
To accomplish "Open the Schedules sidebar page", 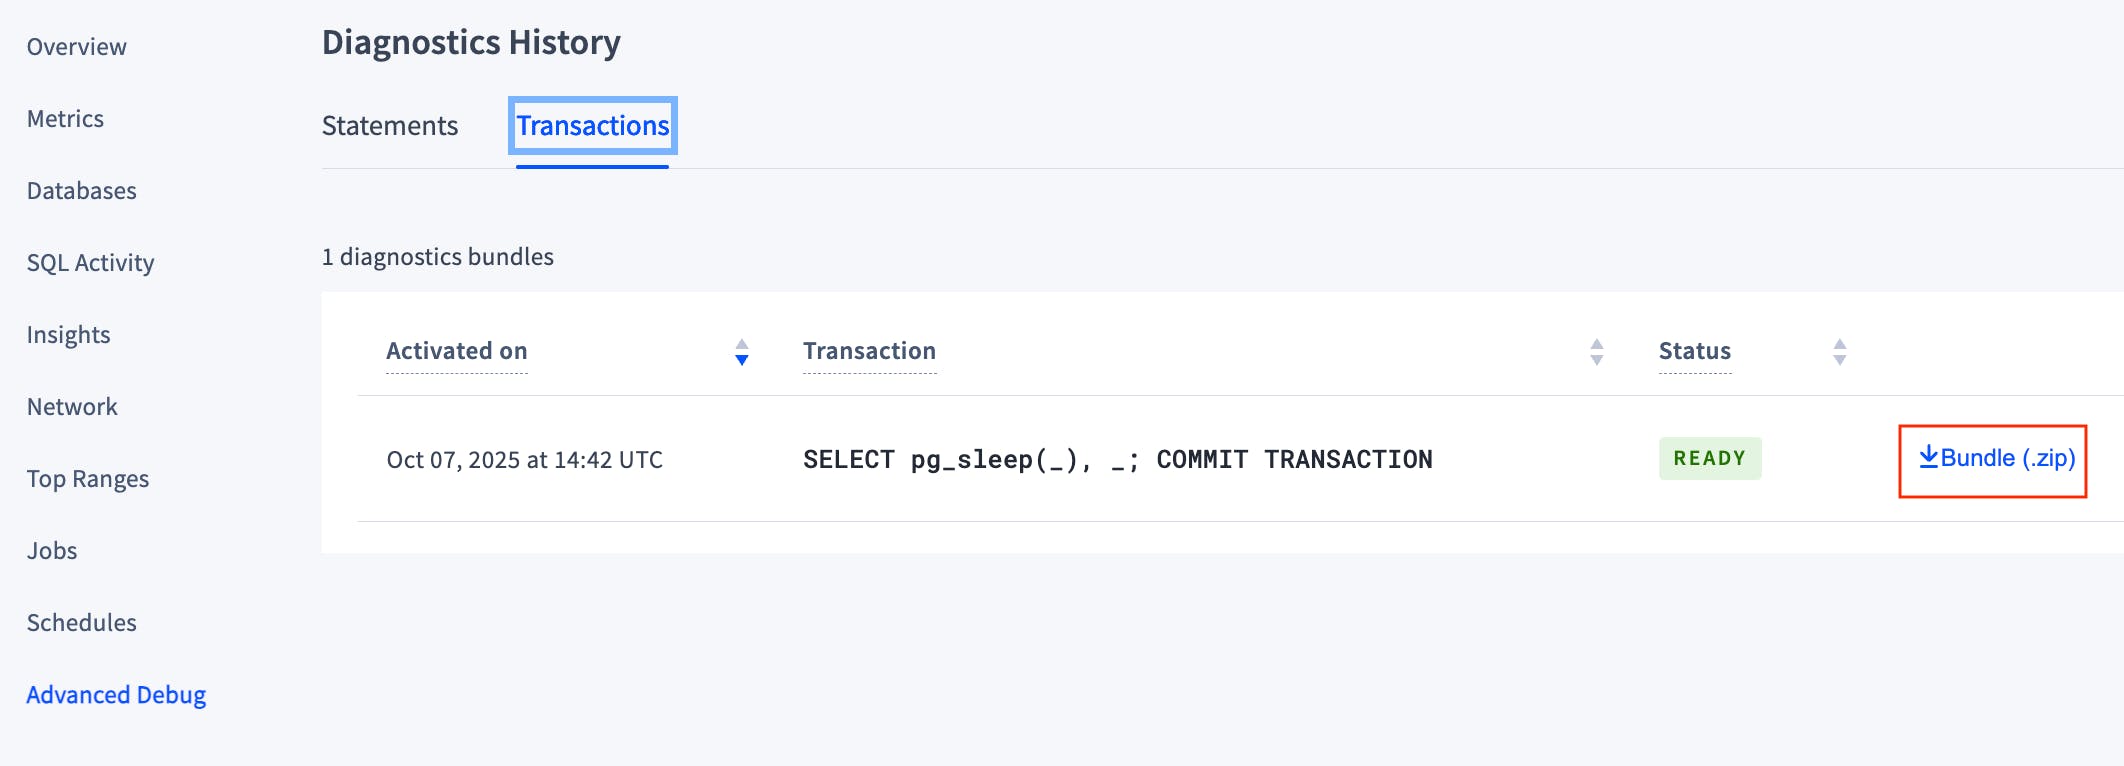I will (82, 622).
